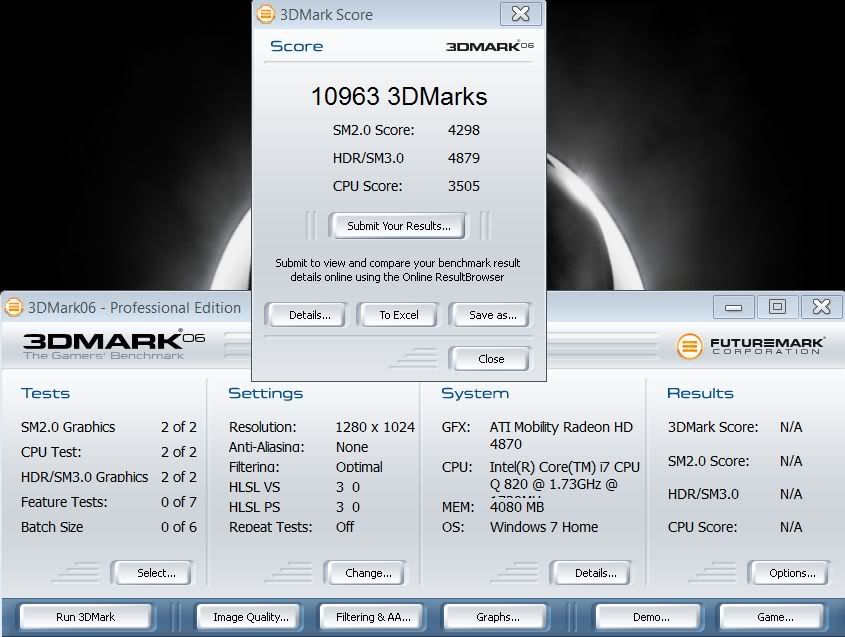Click the 3DMark Score N/A result
The width and height of the screenshot is (845, 637).
791,427
